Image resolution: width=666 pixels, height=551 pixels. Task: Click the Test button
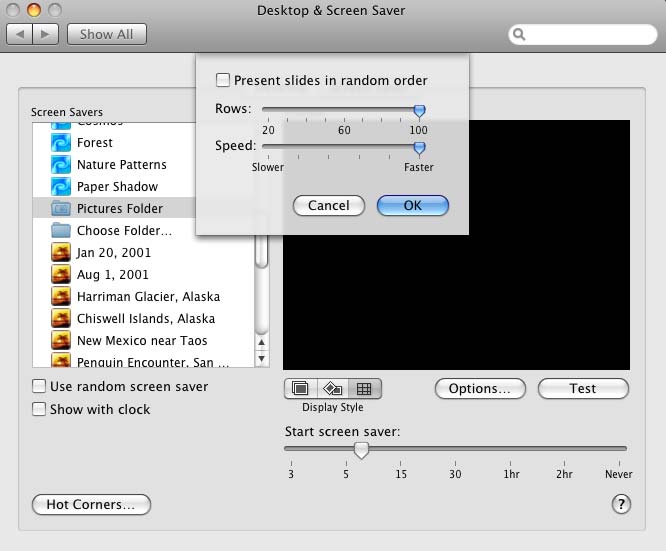[x=583, y=388]
